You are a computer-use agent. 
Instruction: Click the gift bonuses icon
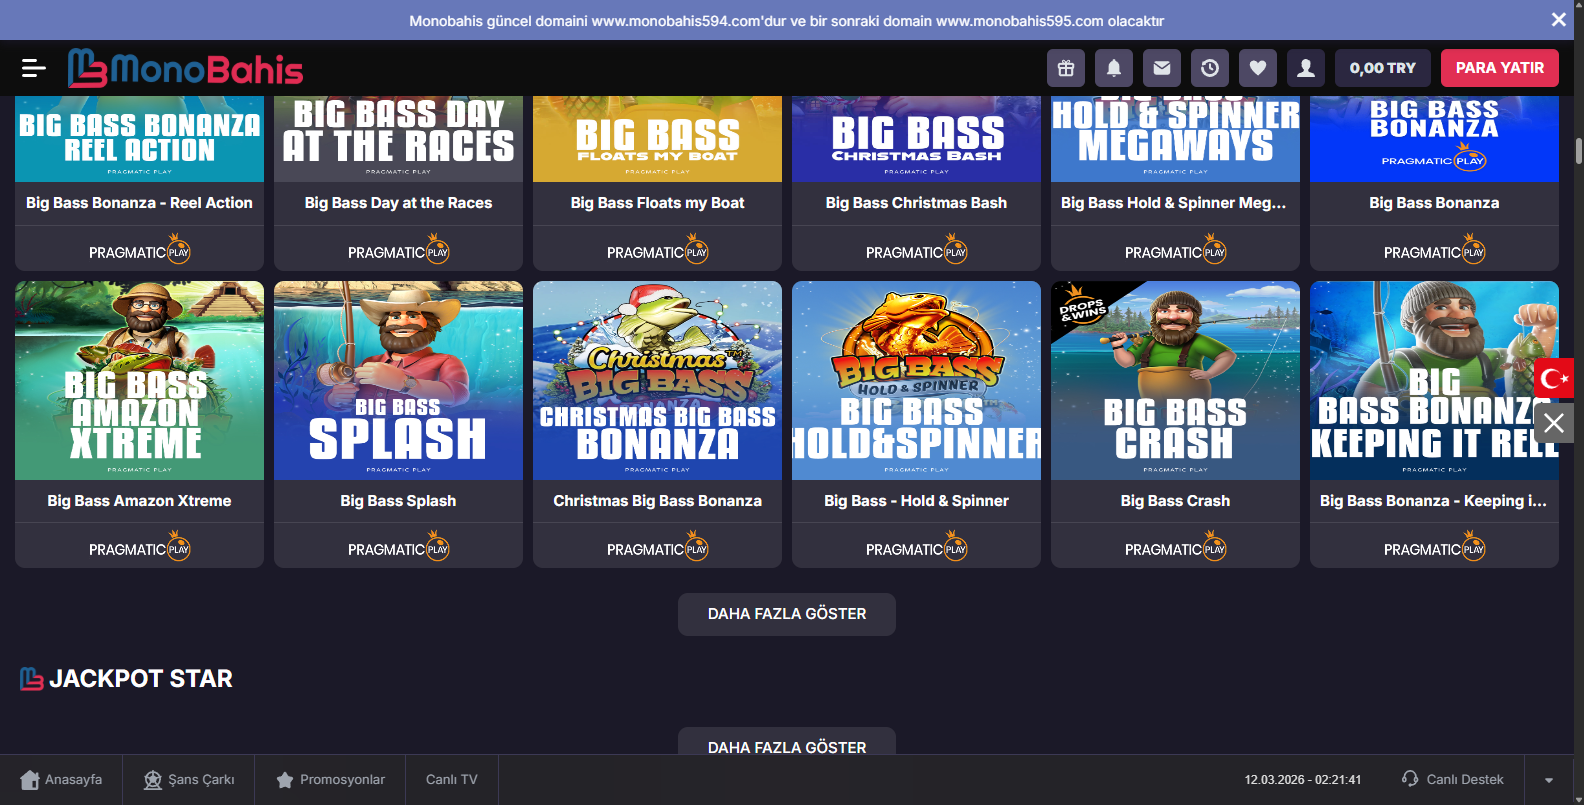(1066, 68)
